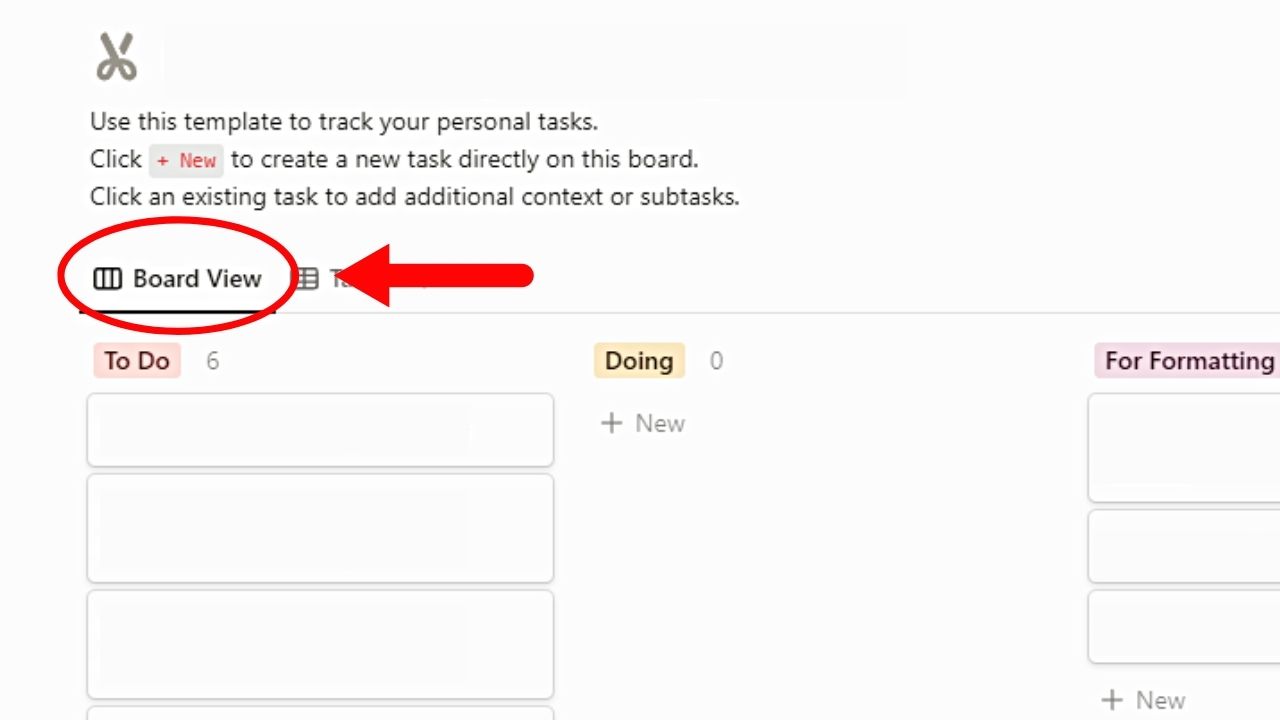This screenshot has width=1280, height=720.
Task: Select the first card in To Do
Action: pyautogui.click(x=320, y=430)
